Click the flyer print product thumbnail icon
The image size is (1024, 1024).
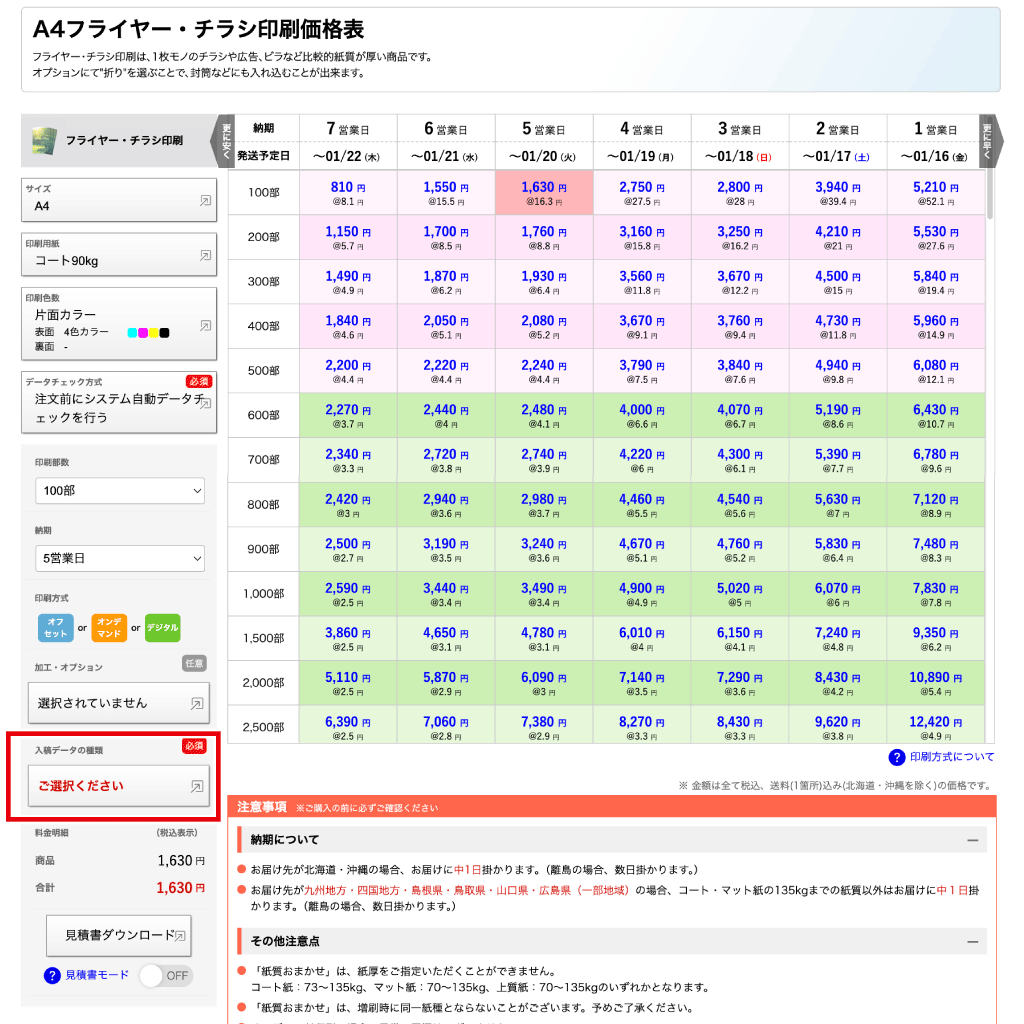pos(43,140)
